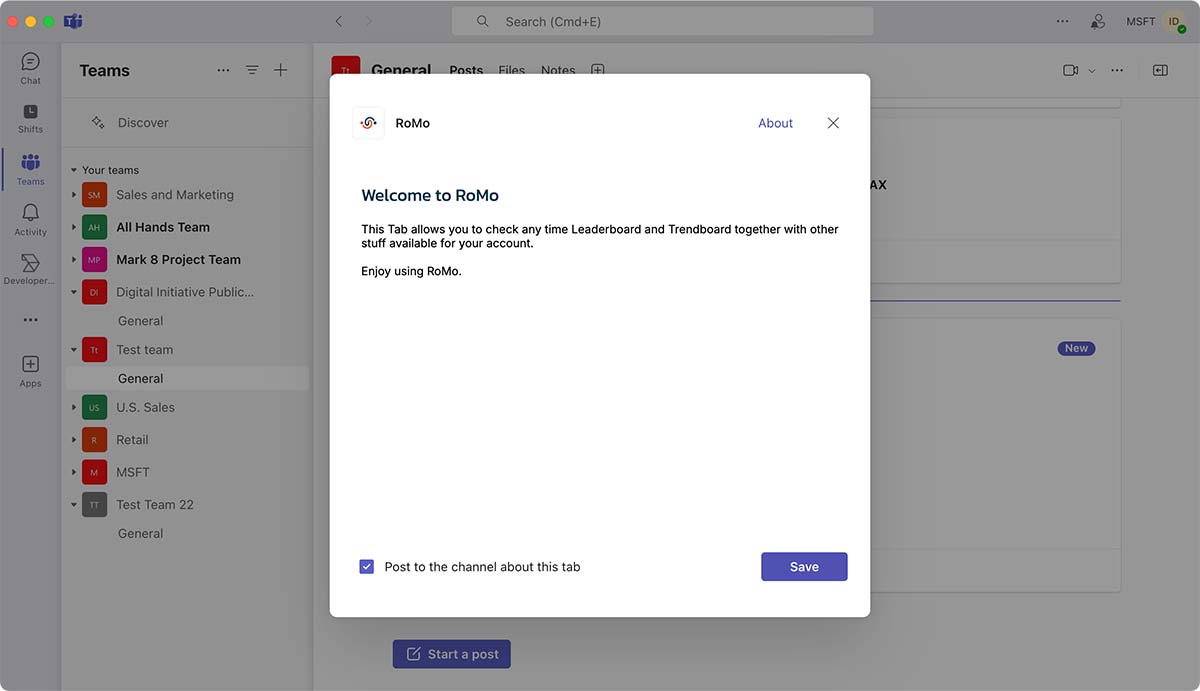Viewport: 1200px width, 691px height.
Task: Show more apps via the rail ellipsis
Action: [30, 320]
